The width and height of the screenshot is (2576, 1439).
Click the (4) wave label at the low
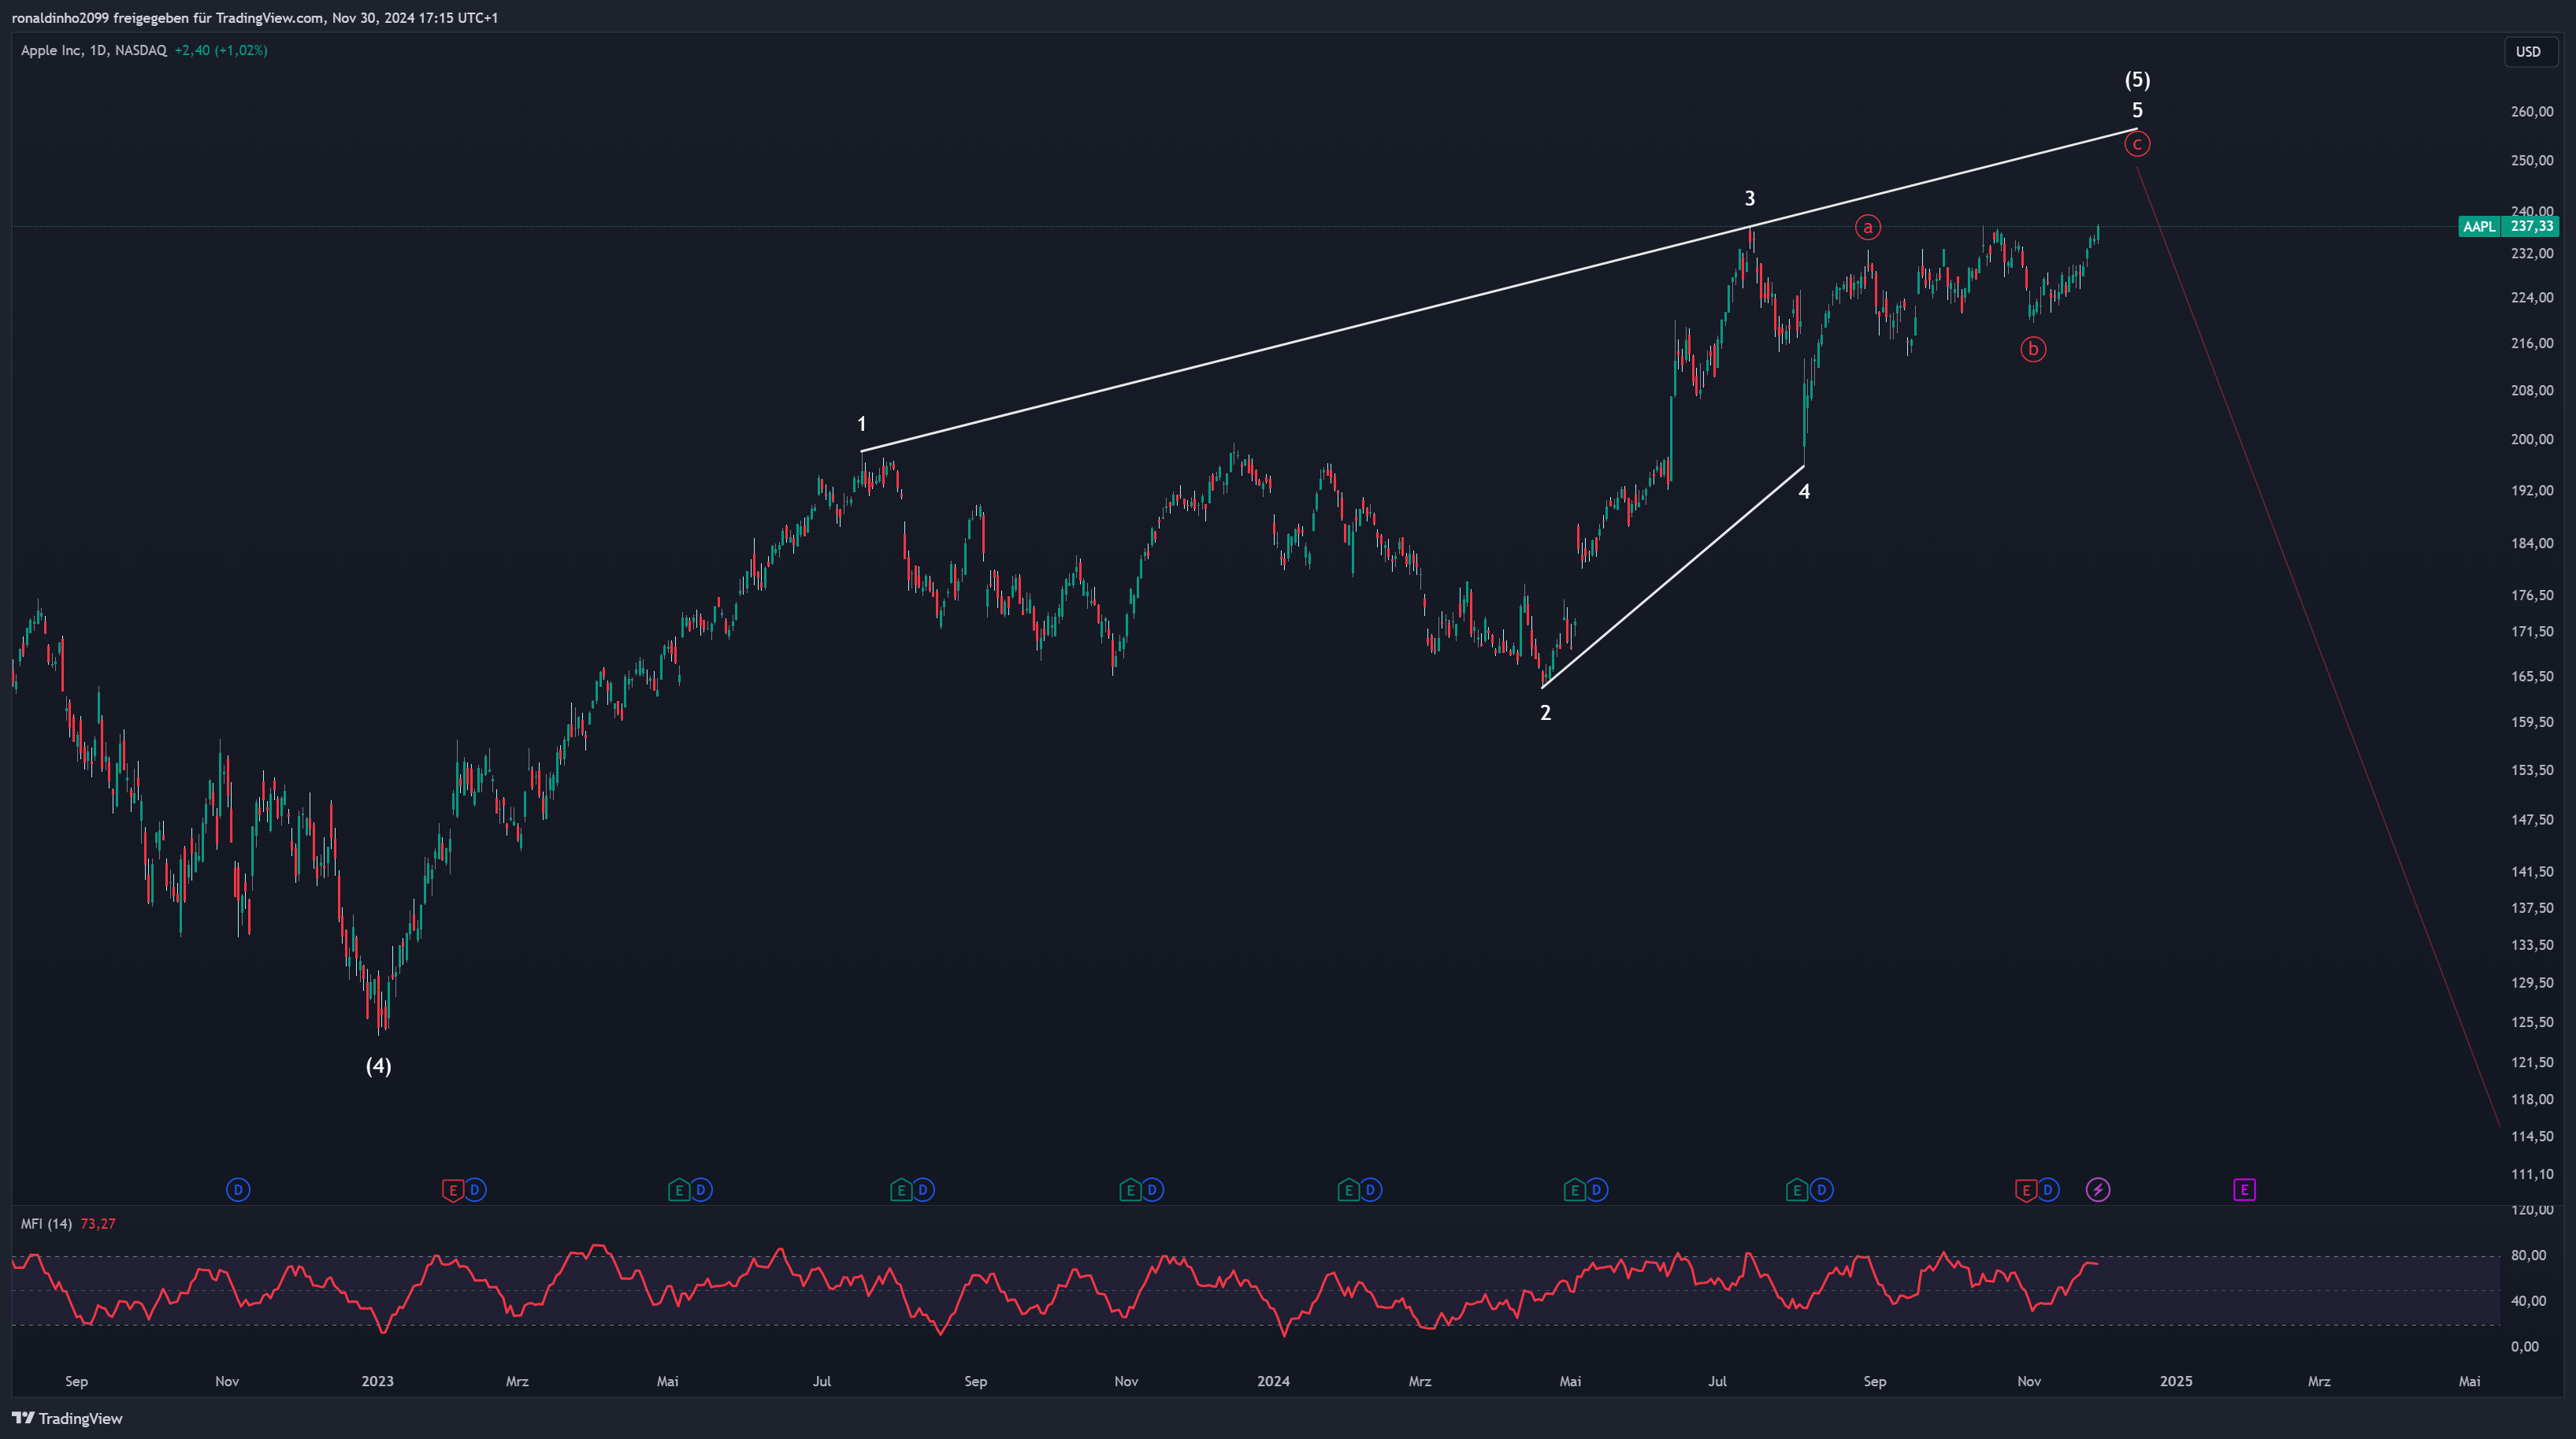tap(378, 1066)
